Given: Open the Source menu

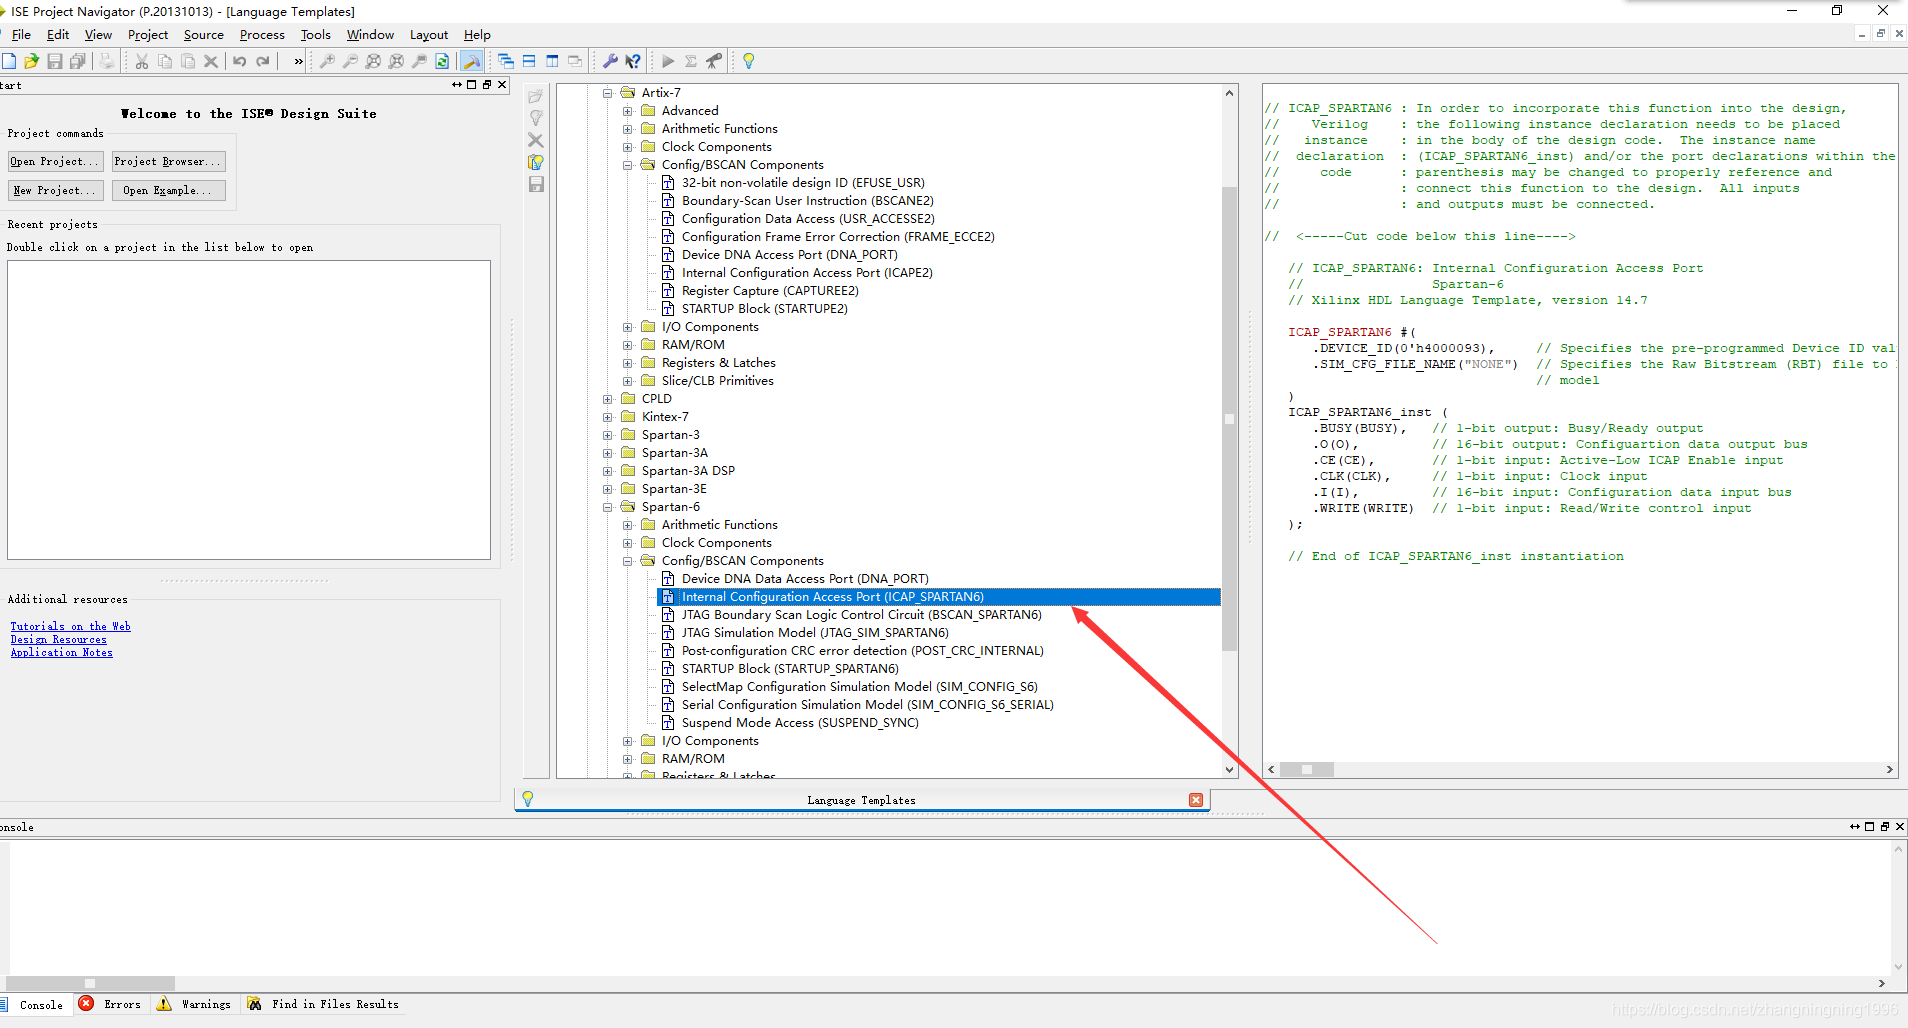Looking at the screenshot, I should [204, 35].
